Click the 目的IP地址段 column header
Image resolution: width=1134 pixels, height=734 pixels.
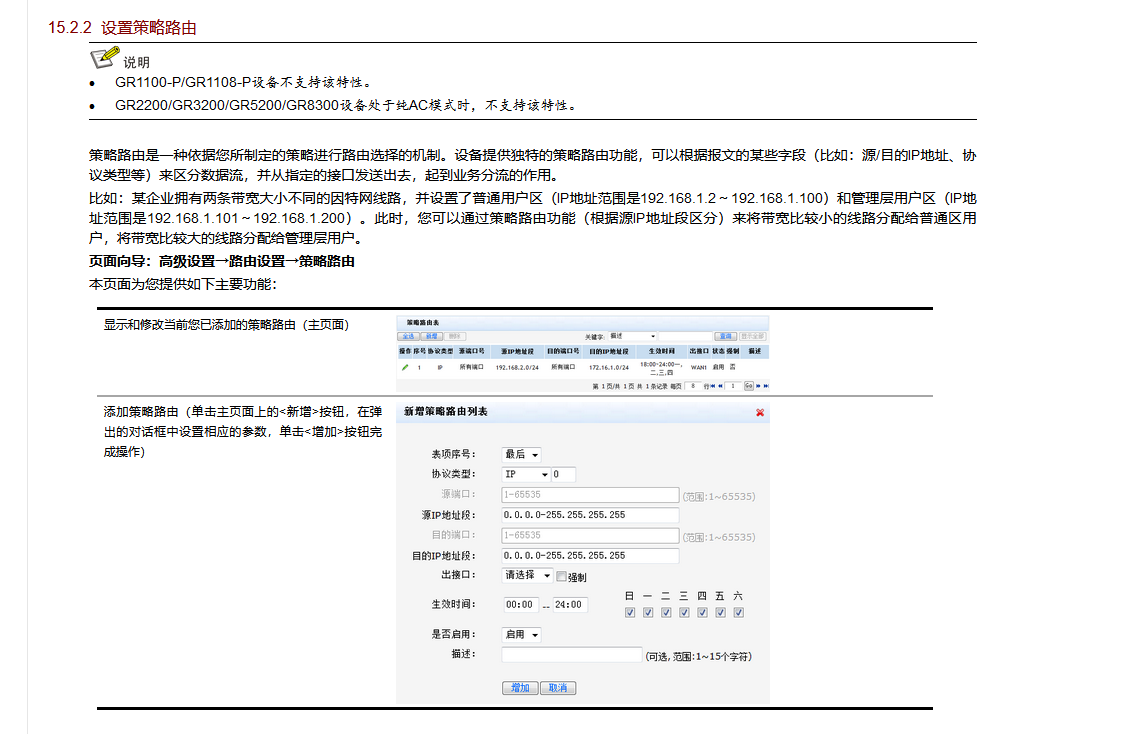609,351
